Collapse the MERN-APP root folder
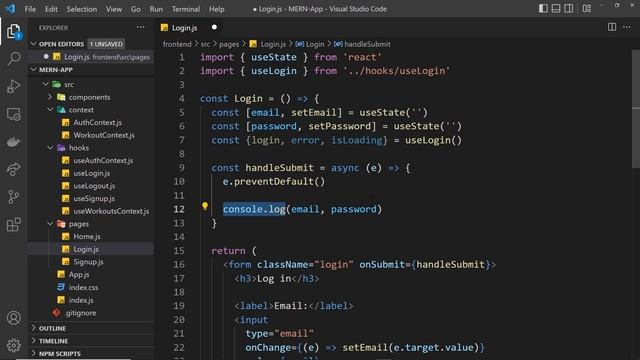 point(34,69)
